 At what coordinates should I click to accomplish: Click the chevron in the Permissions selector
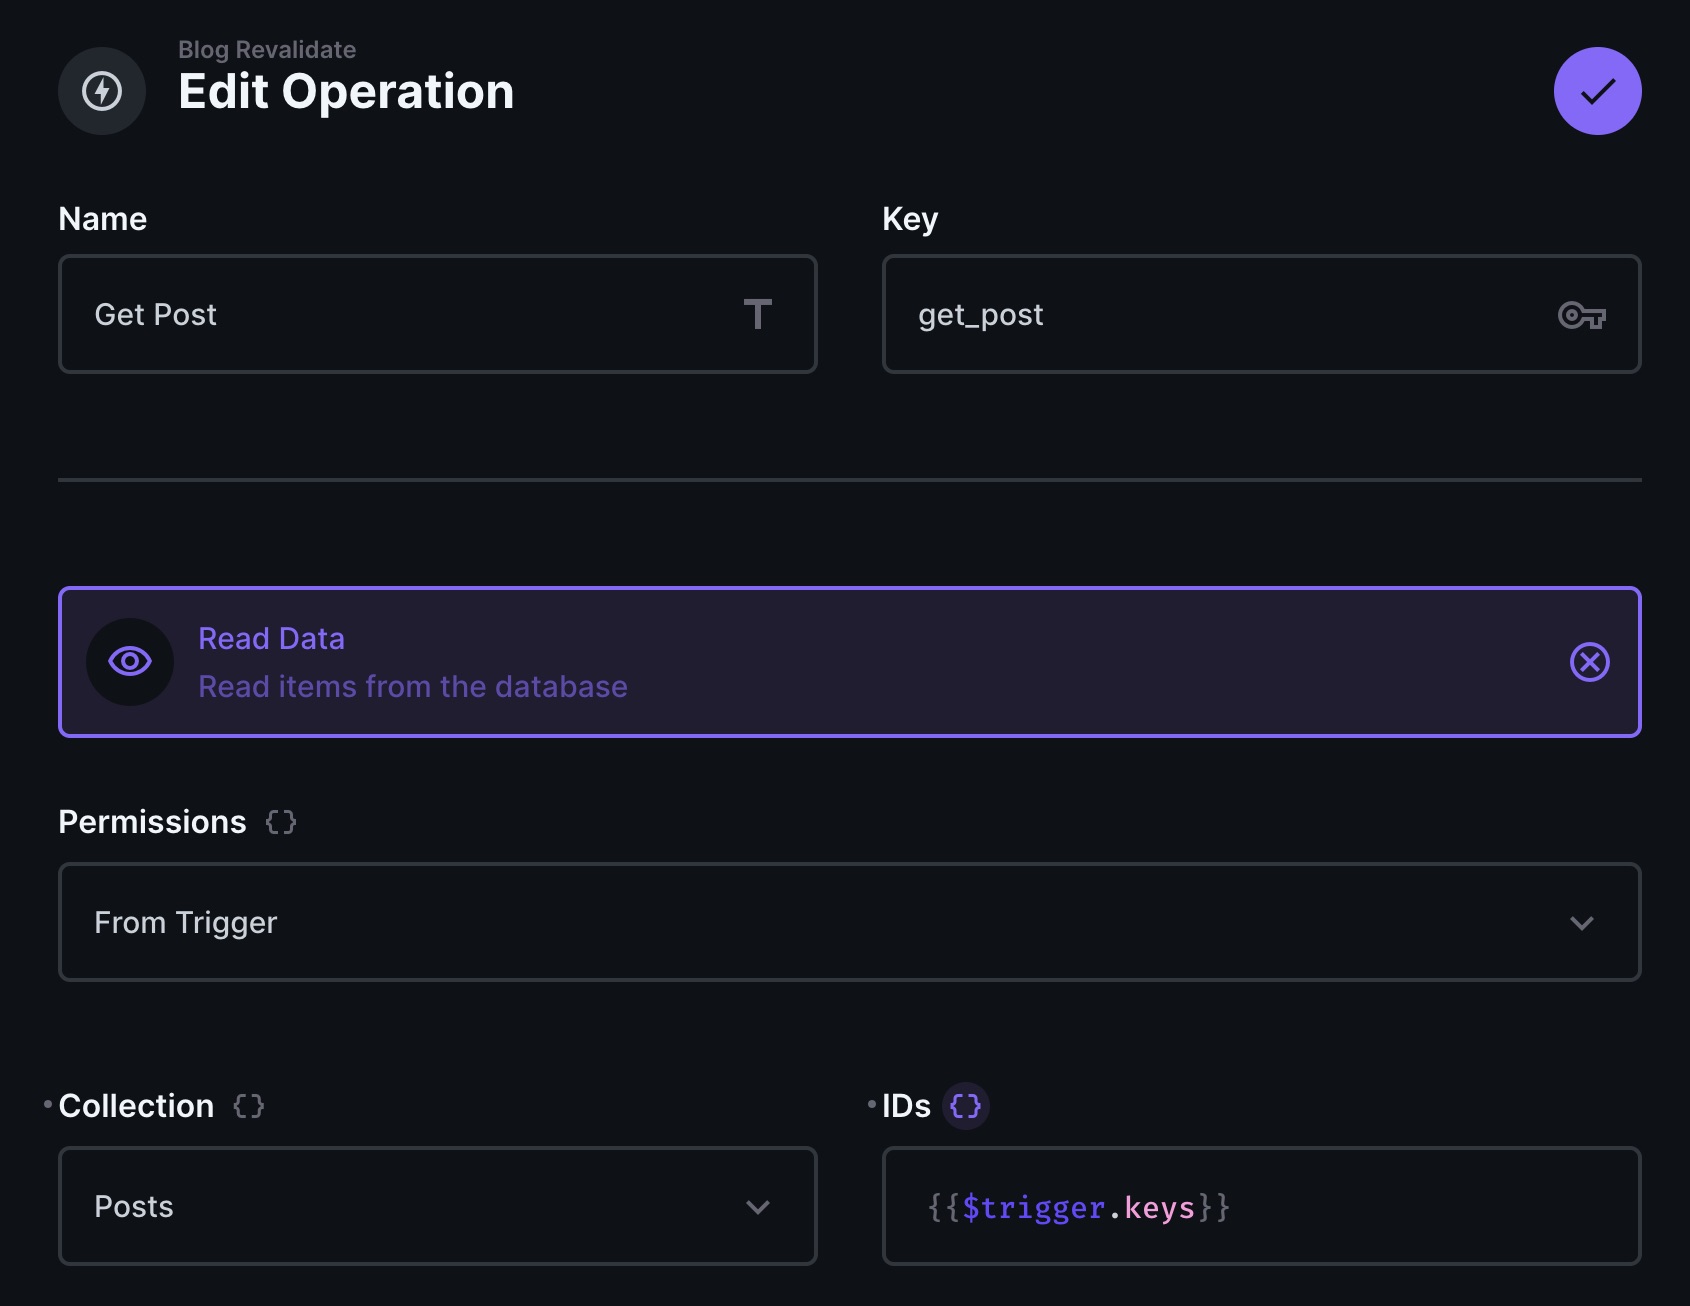coord(1582,923)
